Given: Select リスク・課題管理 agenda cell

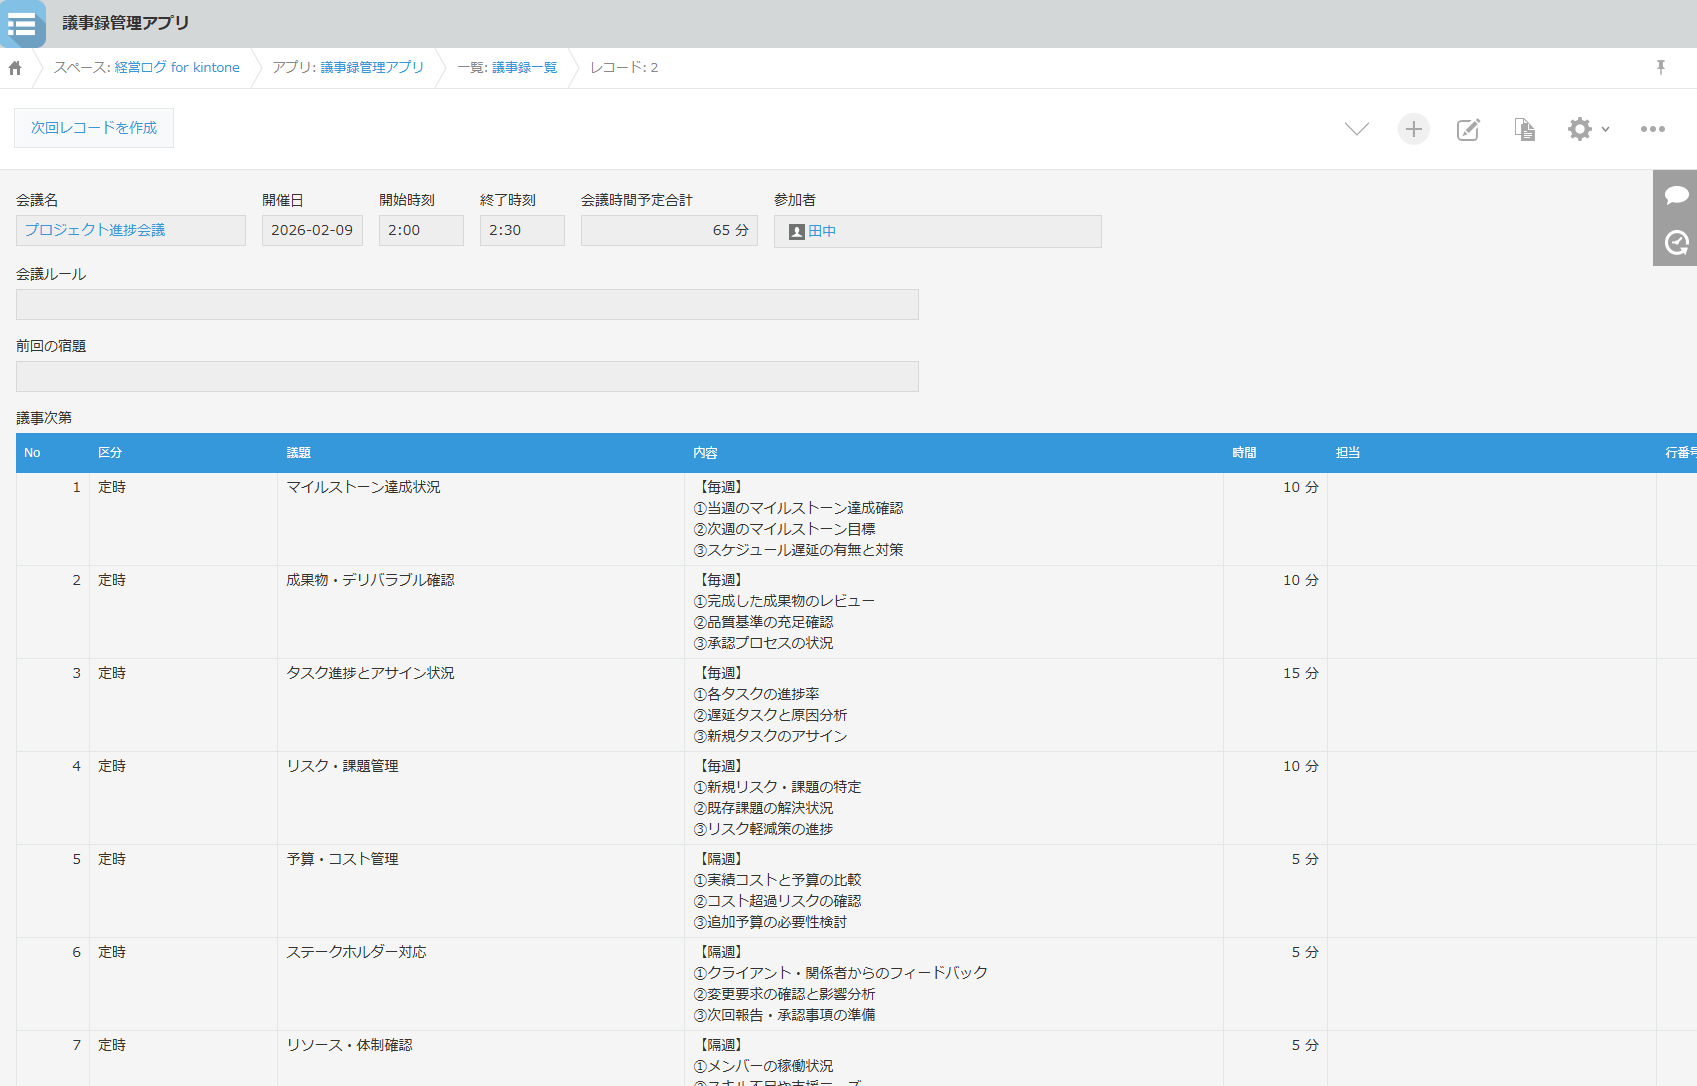Looking at the screenshot, I should point(481,798).
